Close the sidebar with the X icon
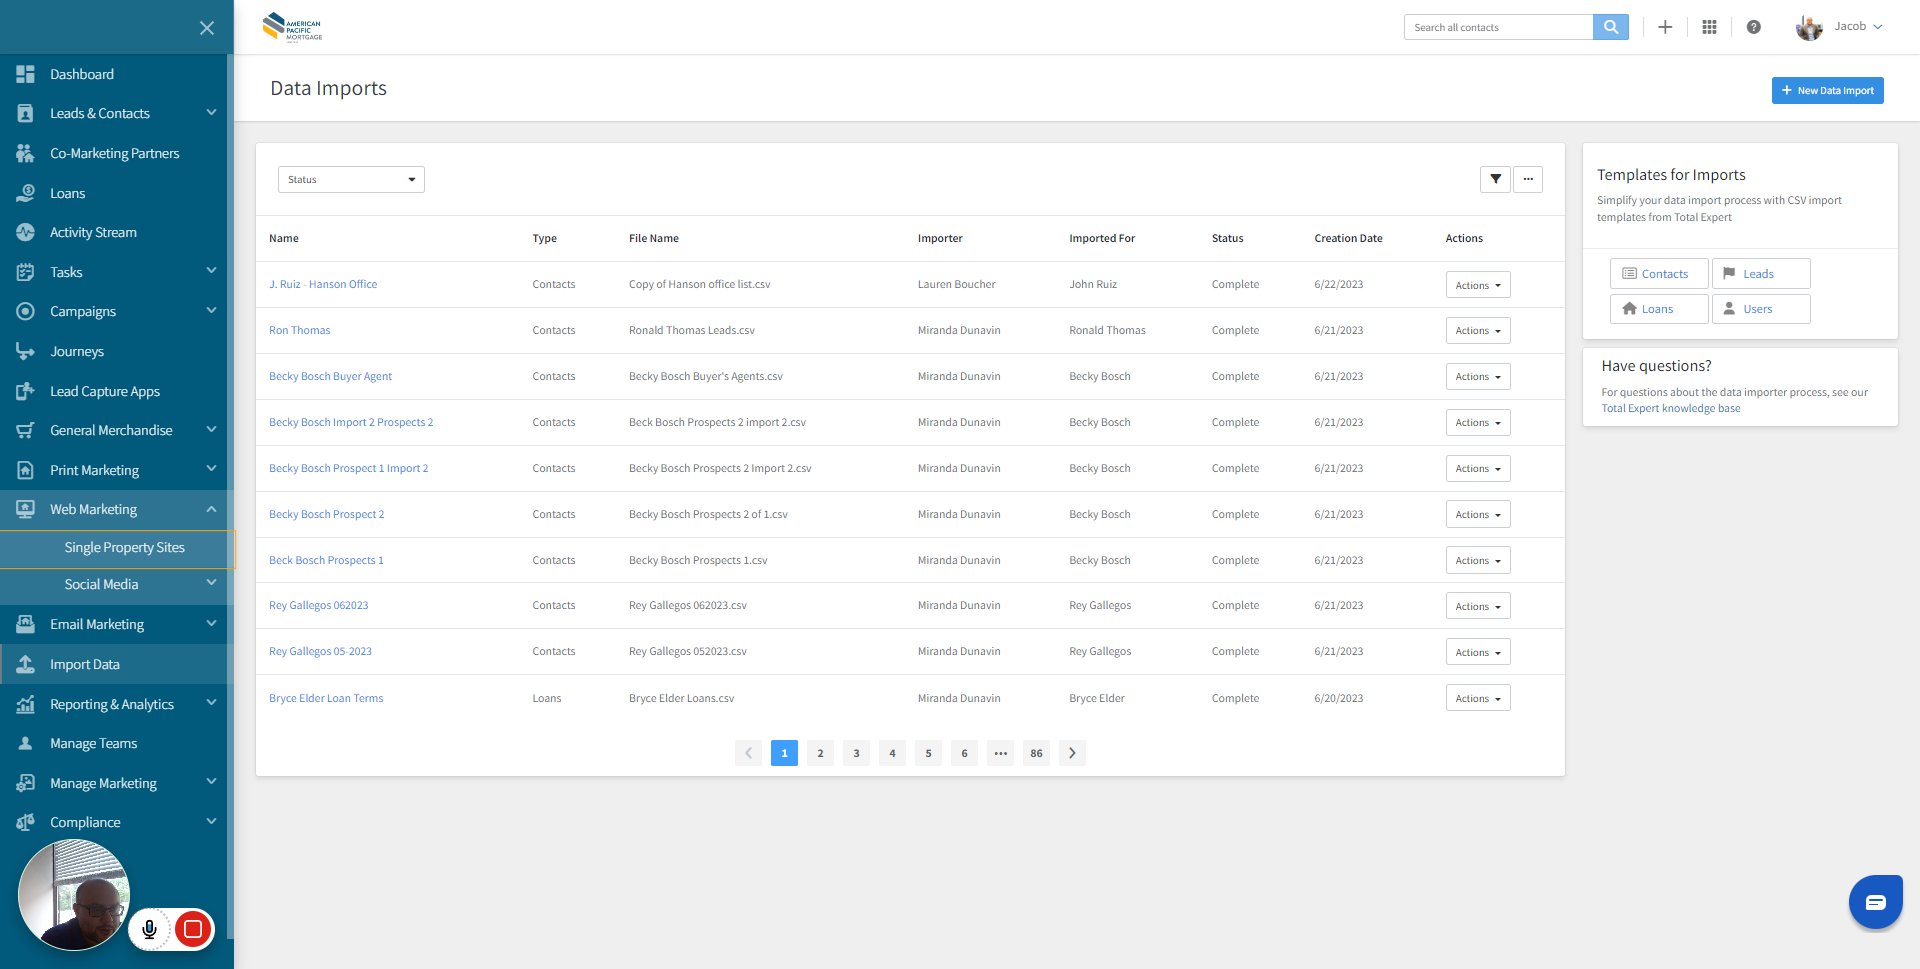 pos(207,28)
